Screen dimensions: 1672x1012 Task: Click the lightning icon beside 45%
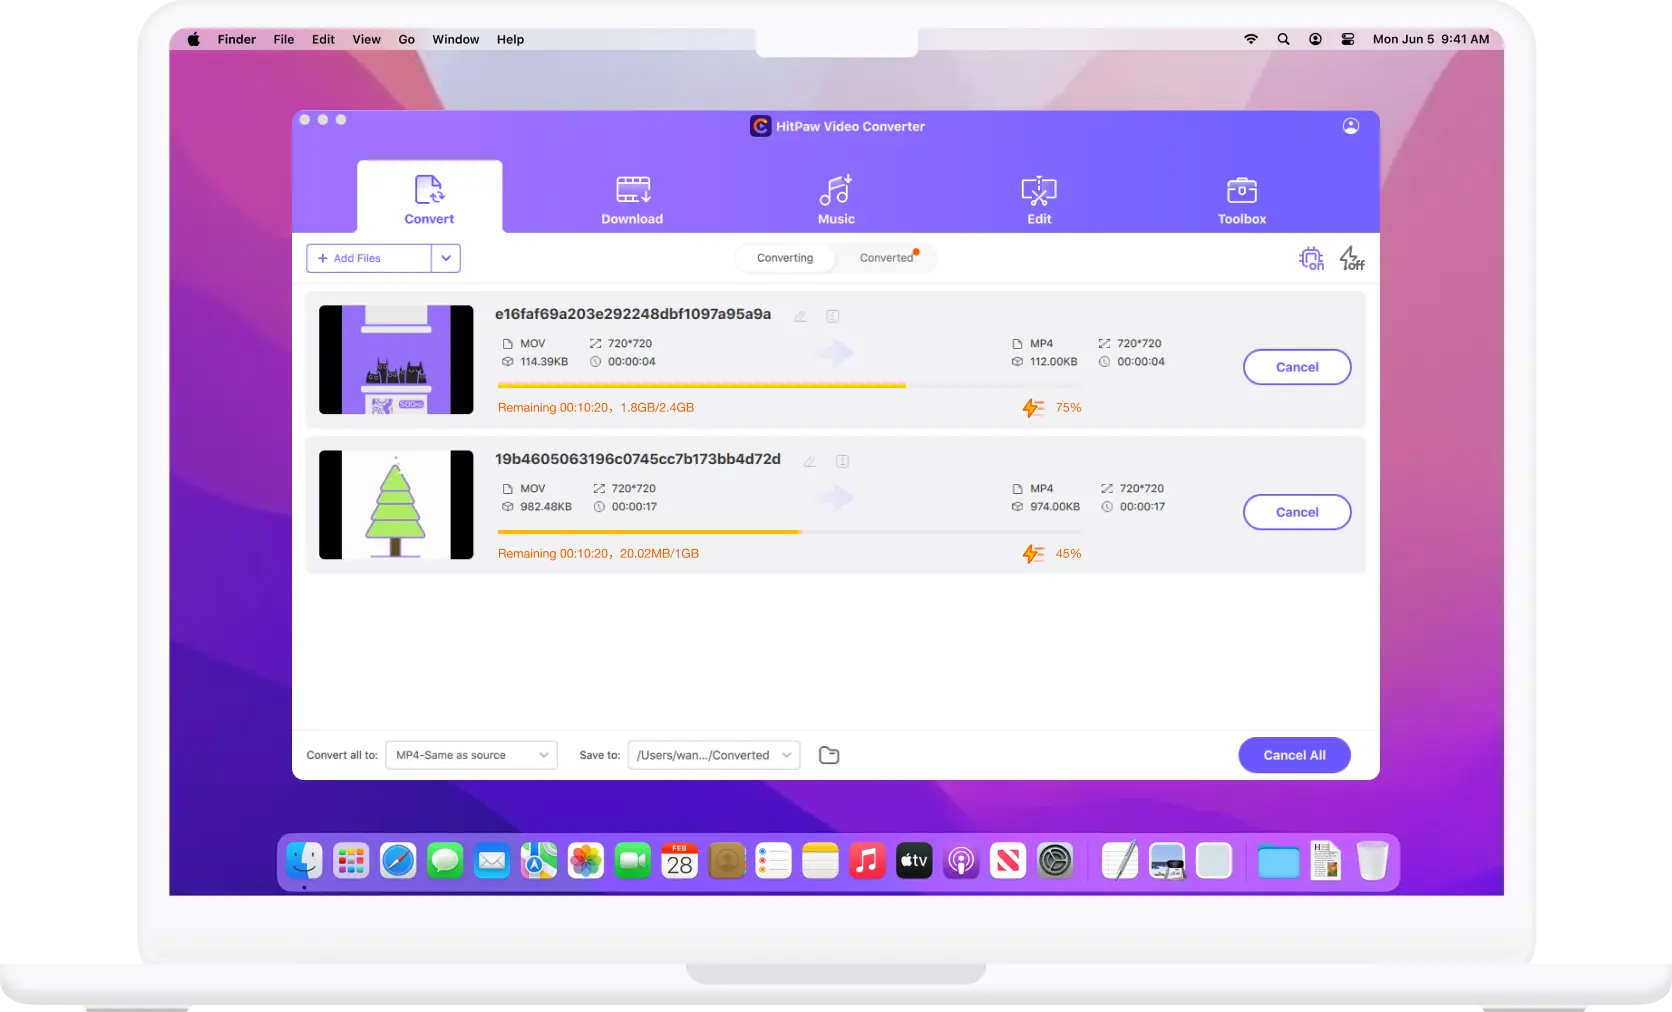click(x=1033, y=554)
